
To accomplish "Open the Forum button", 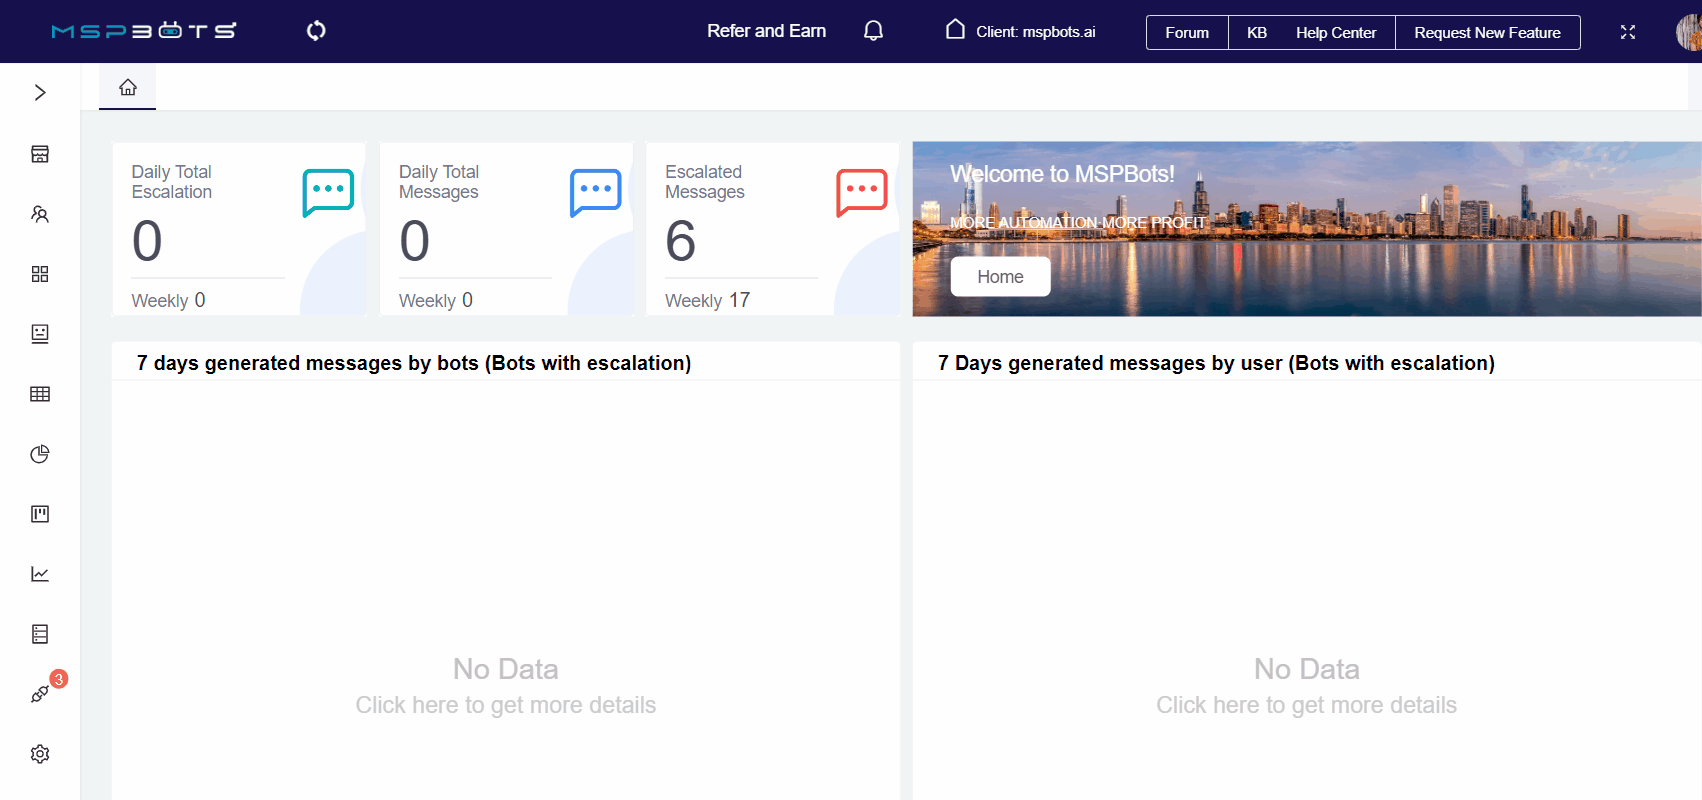I will click(1187, 32).
